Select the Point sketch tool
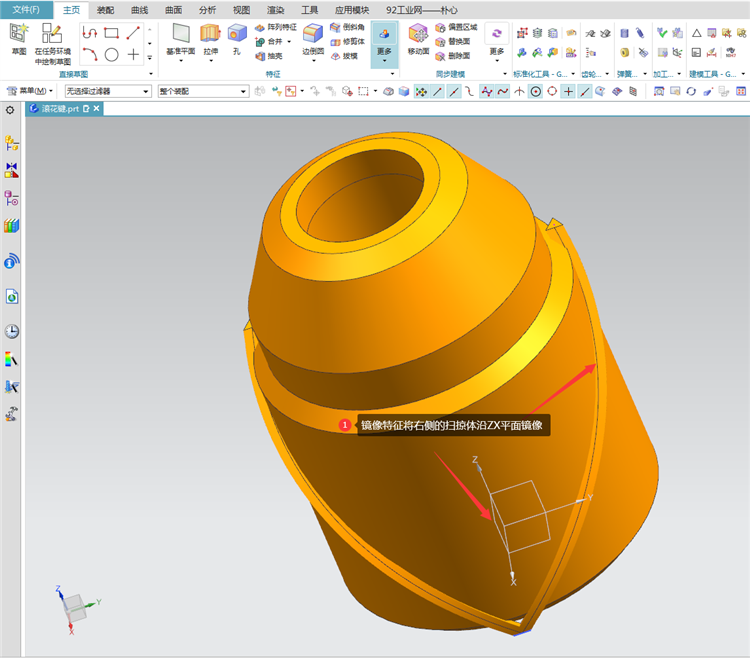Image resolution: width=750 pixels, height=658 pixels. [133, 55]
